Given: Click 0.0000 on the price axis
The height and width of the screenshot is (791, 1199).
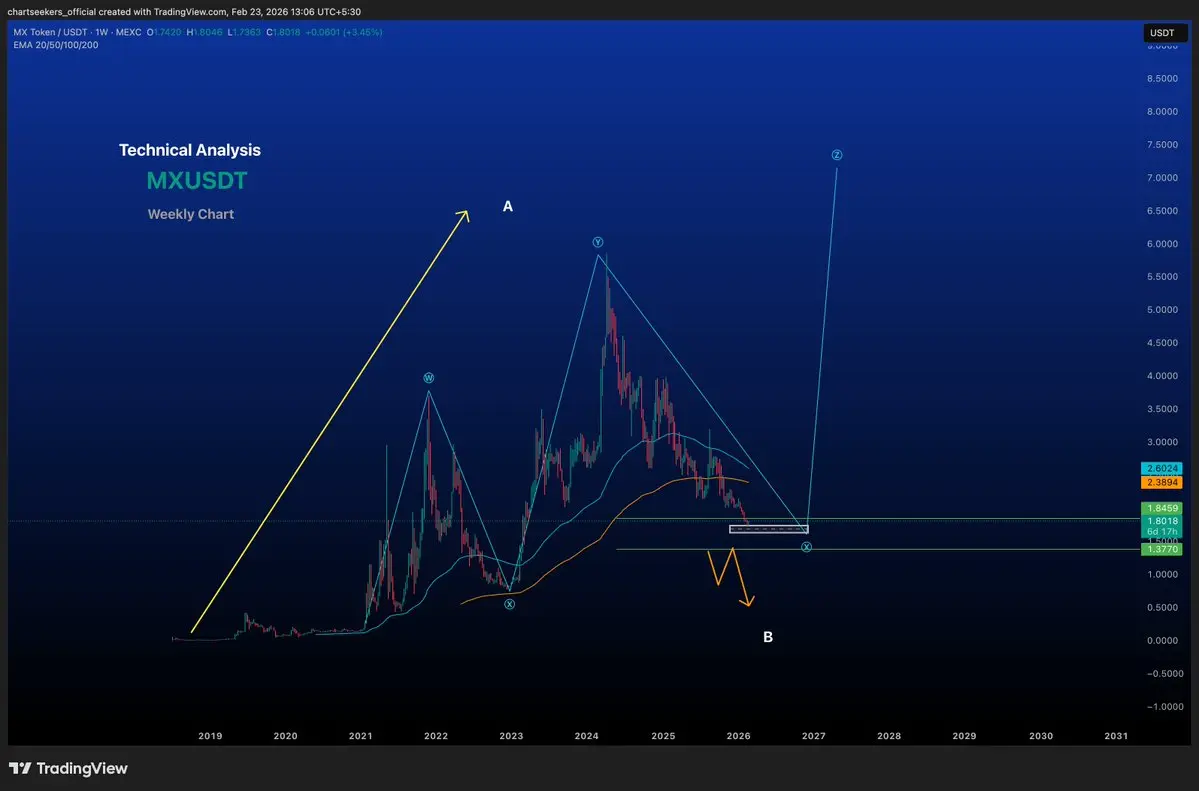Looking at the screenshot, I should (x=1162, y=640).
